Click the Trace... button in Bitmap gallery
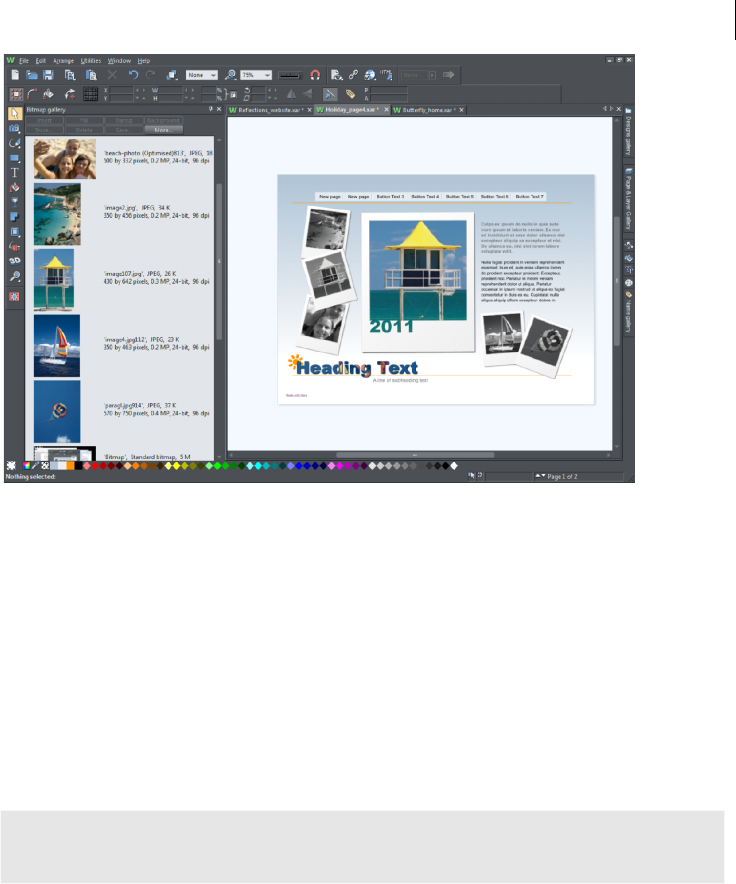The image size is (736, 884). [45, 130]
